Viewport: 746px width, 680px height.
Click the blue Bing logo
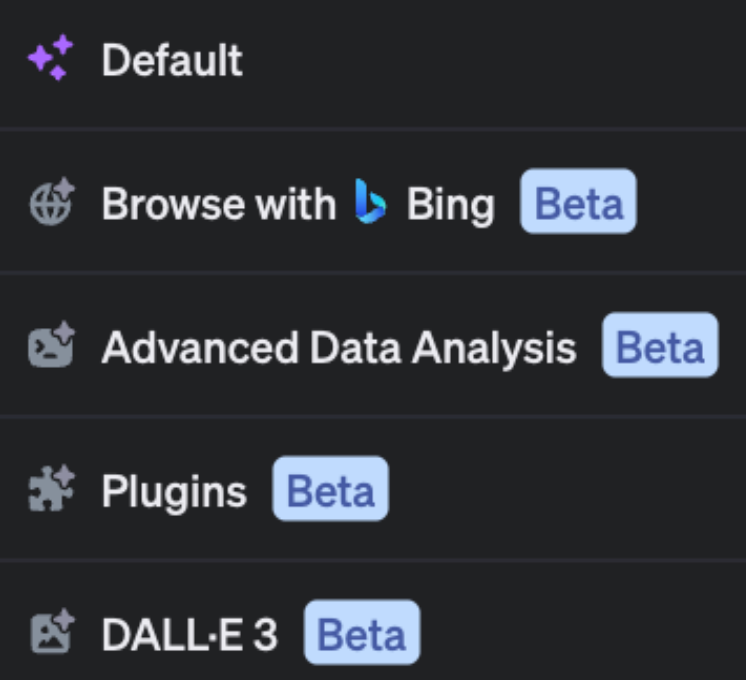pyautogui.click(x=370, y=203)
